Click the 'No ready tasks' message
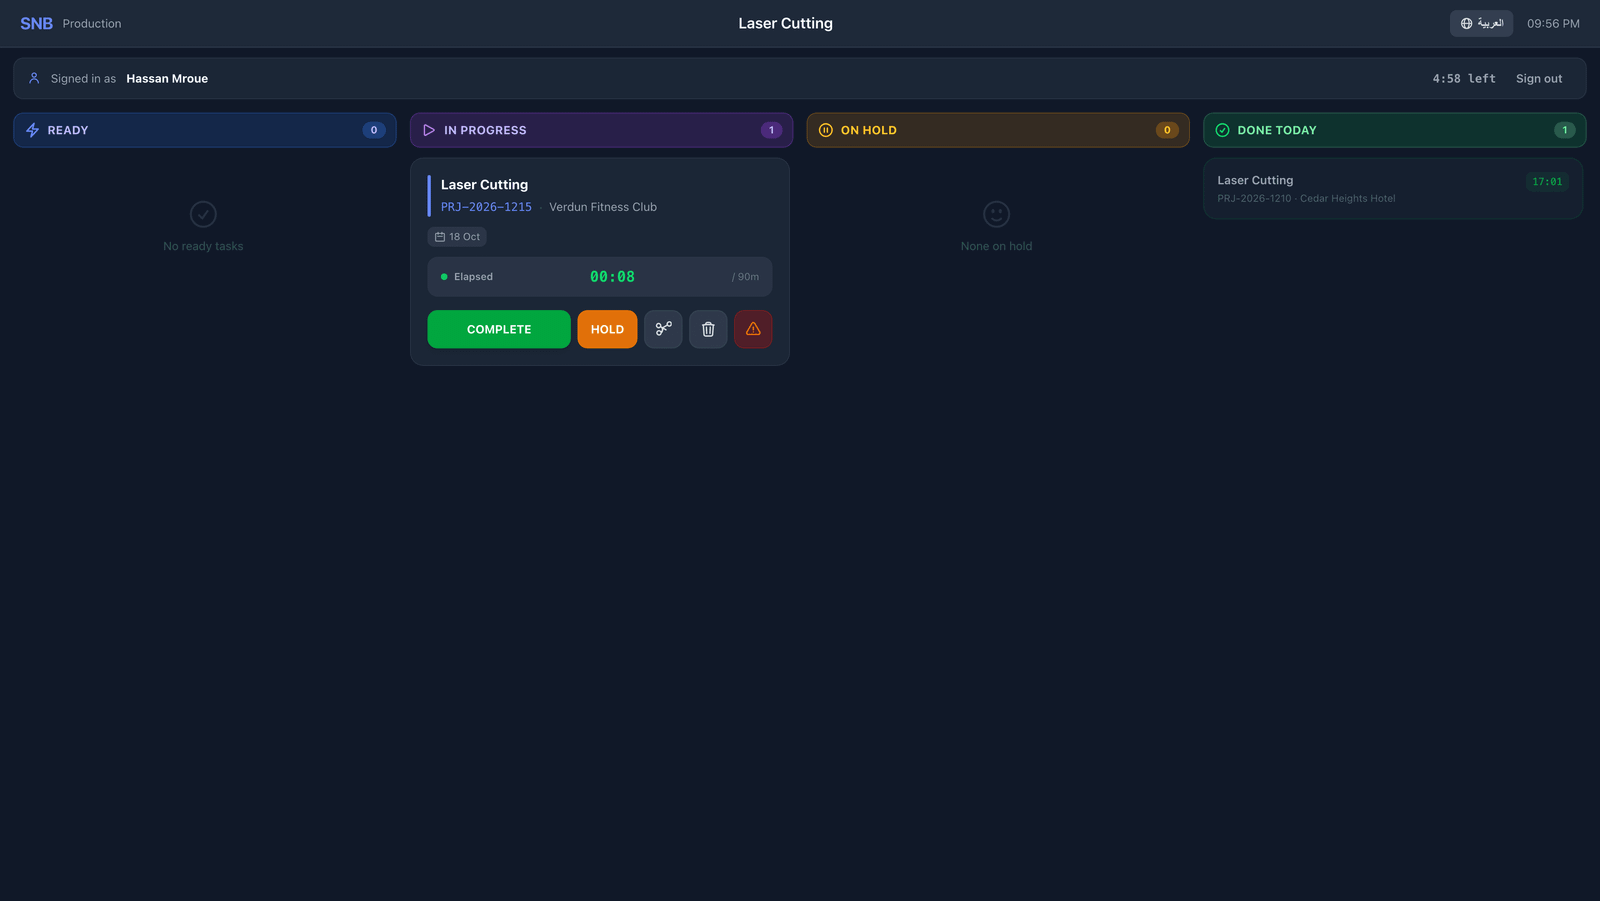1600x901 pixels. tap(203, 246)
